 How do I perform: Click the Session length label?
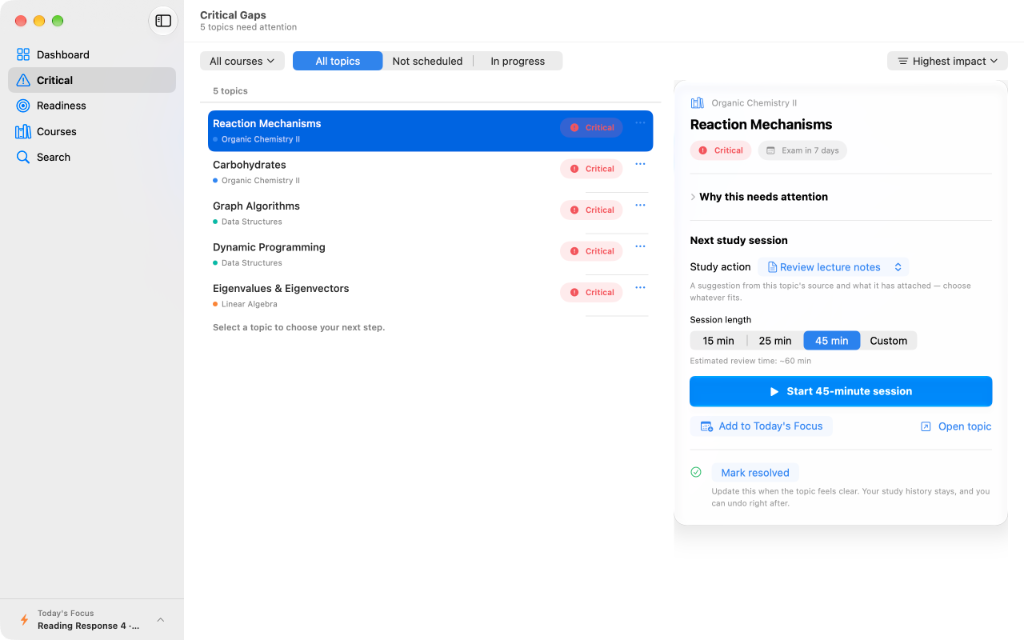click(720, 320)
